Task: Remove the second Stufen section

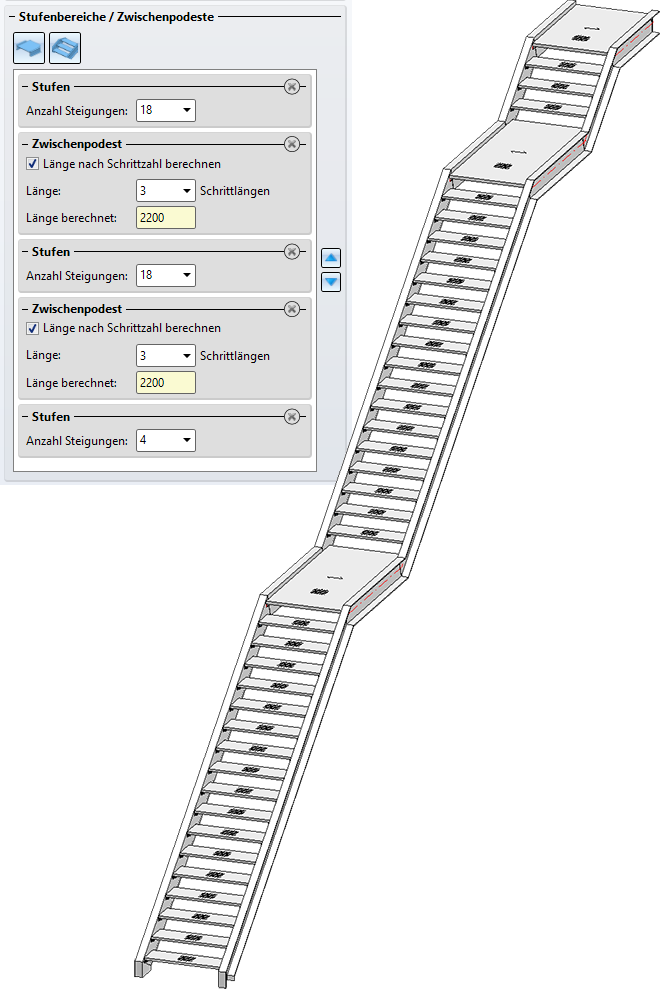Action: pyautogui.click(x=292, y=252)
